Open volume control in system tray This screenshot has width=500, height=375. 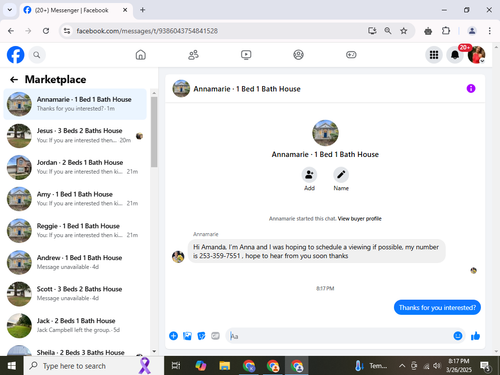(437, 366)
